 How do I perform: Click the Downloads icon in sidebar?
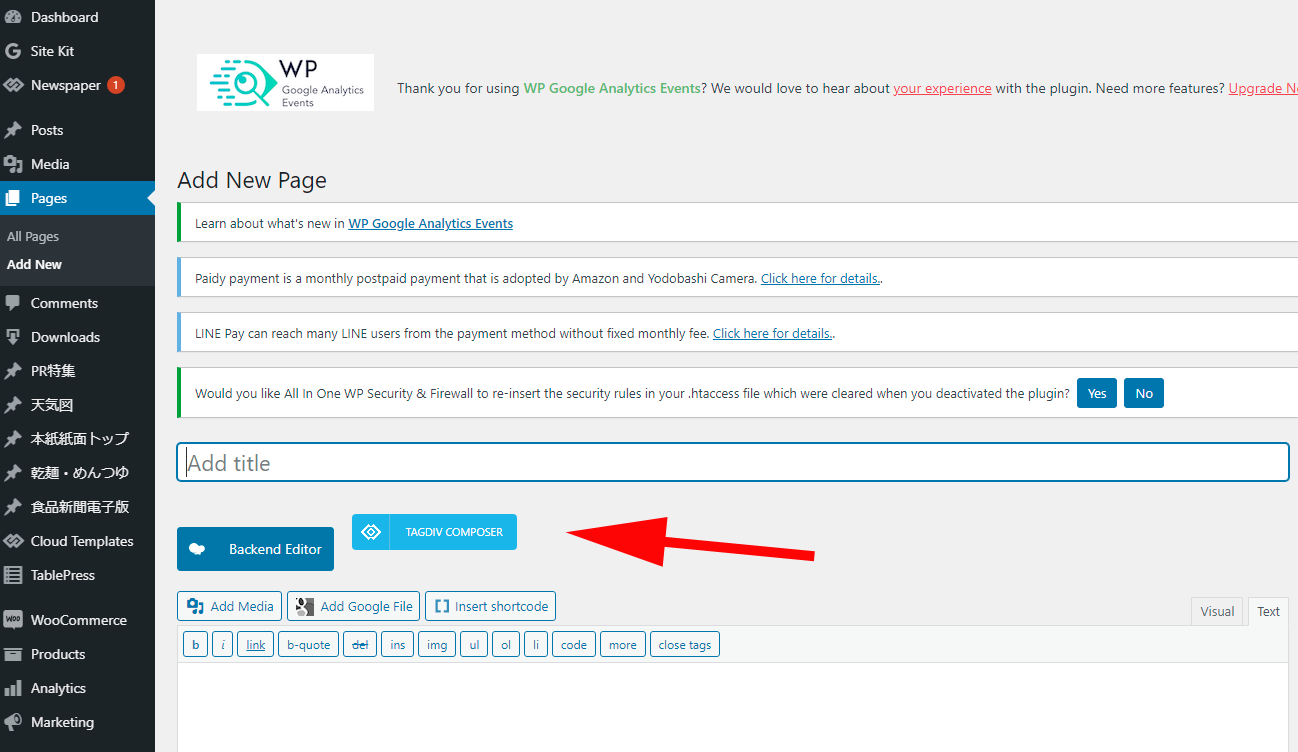(x=13, y=337)
